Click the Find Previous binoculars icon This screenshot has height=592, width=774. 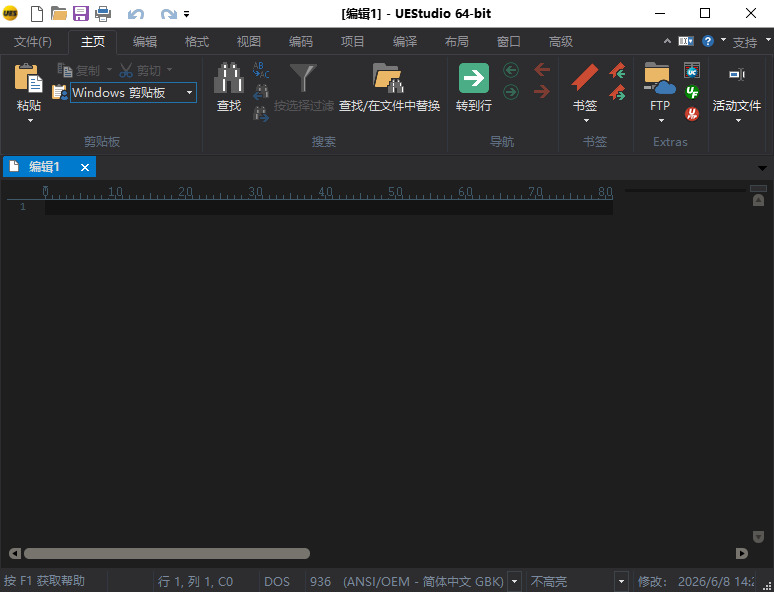(x=261, y=92)
